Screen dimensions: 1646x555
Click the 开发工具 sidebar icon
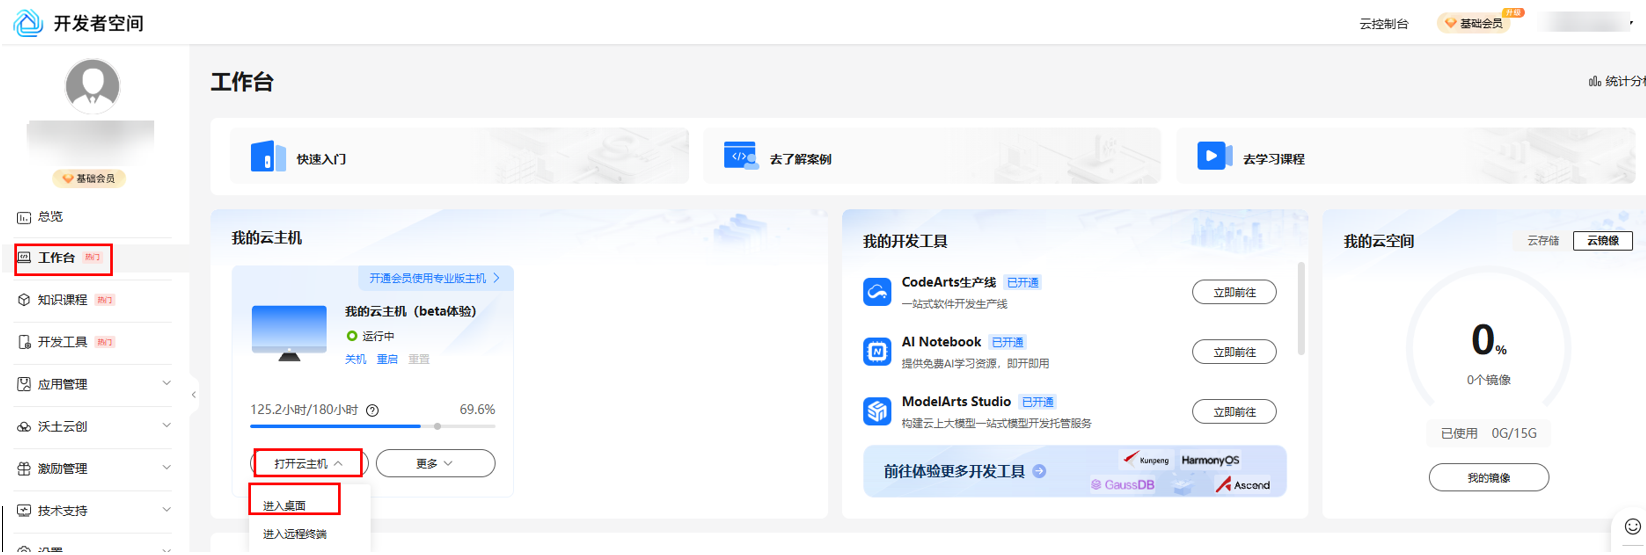24,342
